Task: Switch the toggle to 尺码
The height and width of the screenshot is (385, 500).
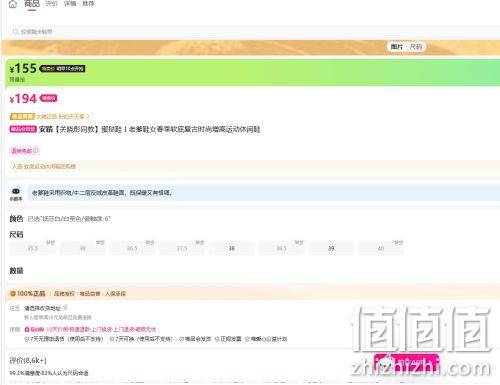Action: [416, 47]
